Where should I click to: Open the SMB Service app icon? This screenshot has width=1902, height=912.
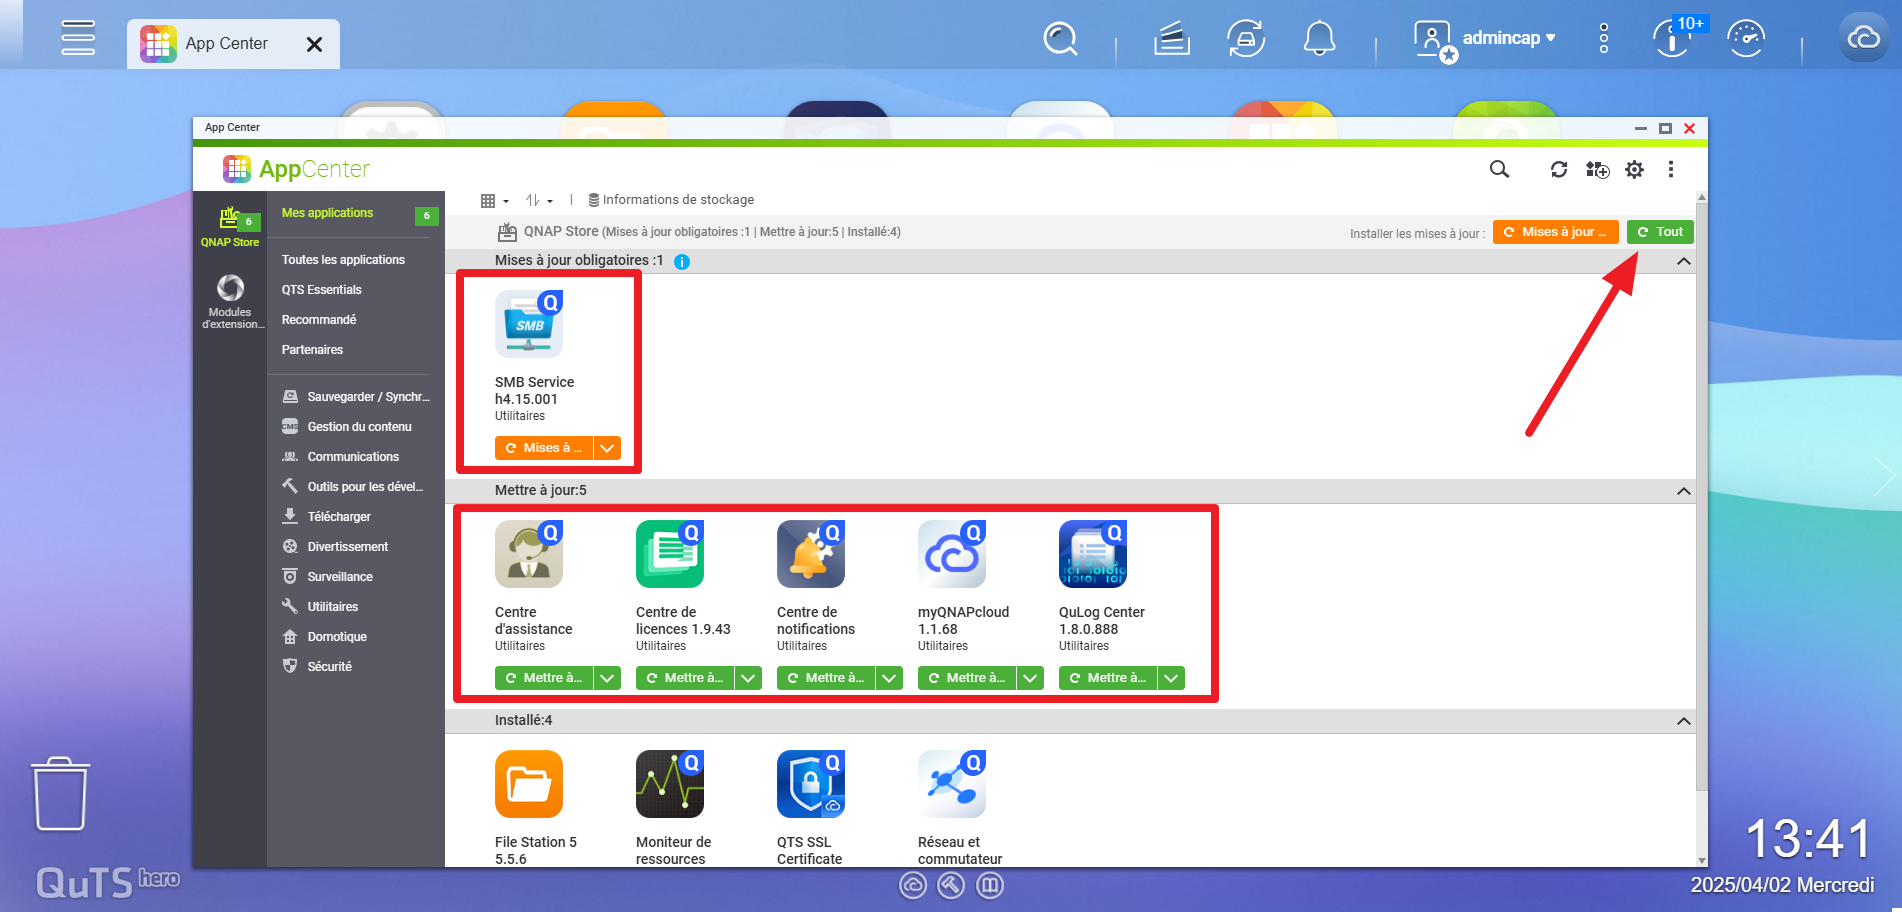pos(529,324)
